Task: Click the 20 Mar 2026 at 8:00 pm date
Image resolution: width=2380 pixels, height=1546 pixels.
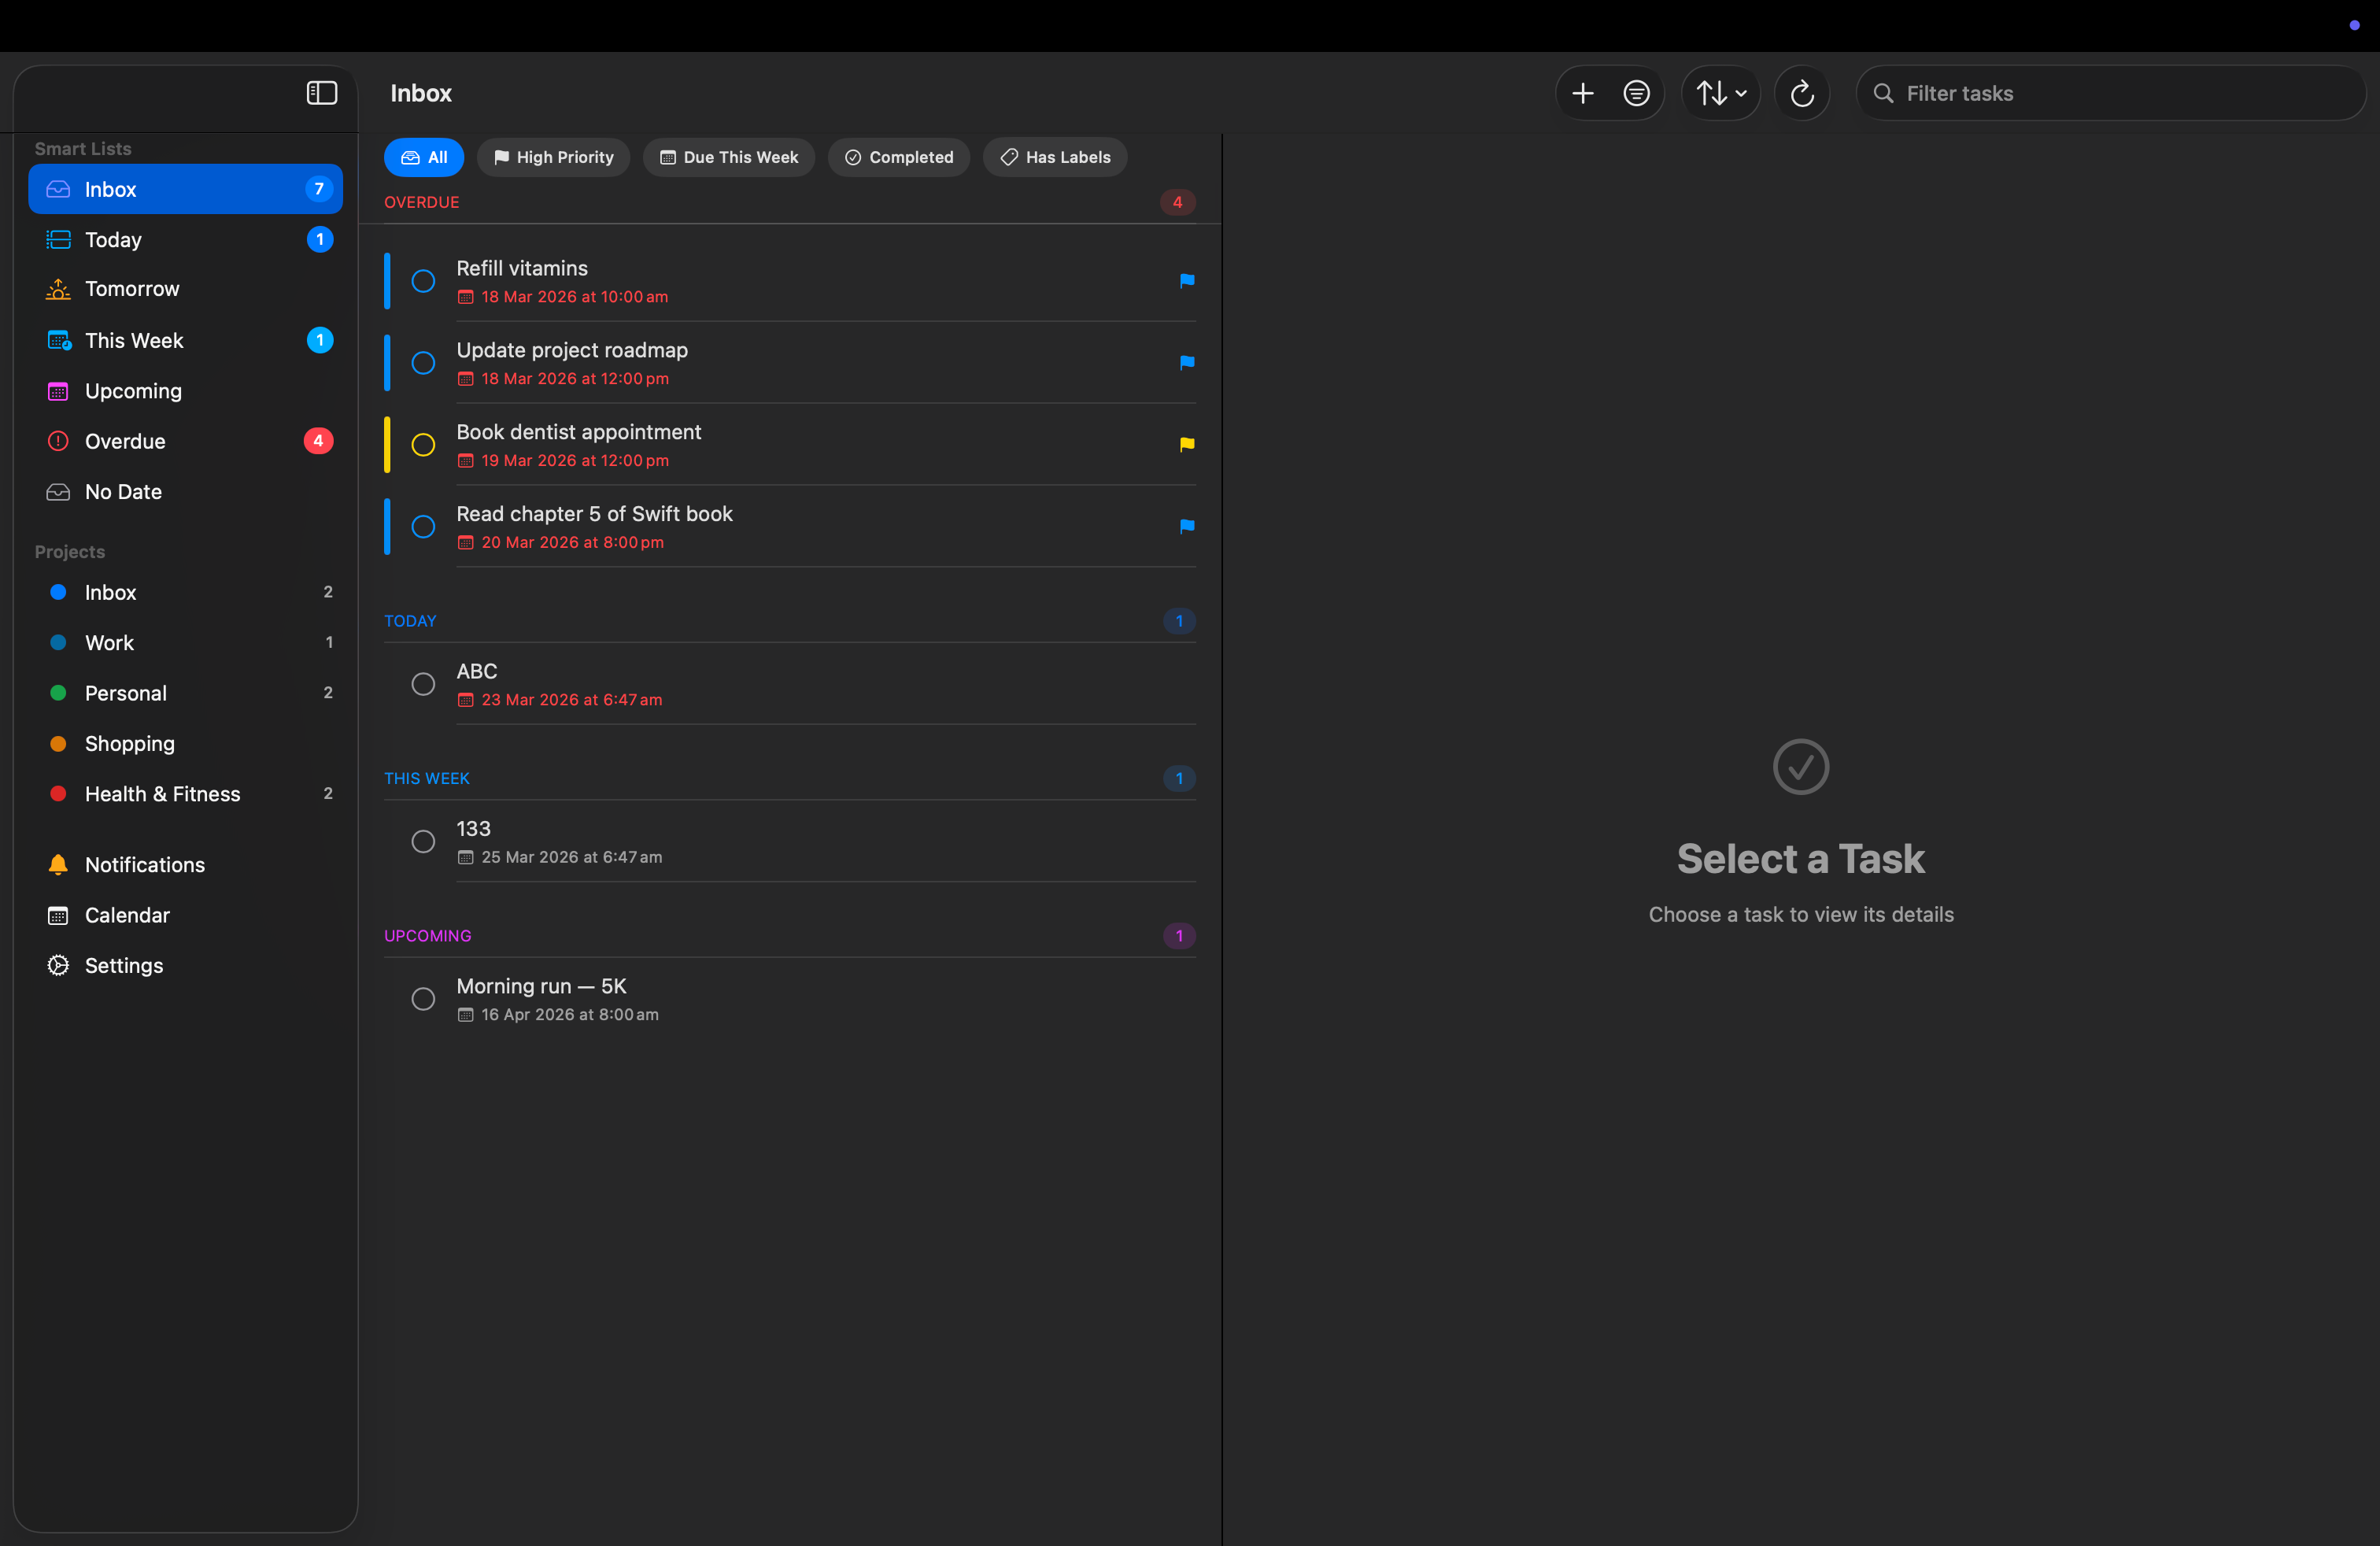Action: point(573,542)
